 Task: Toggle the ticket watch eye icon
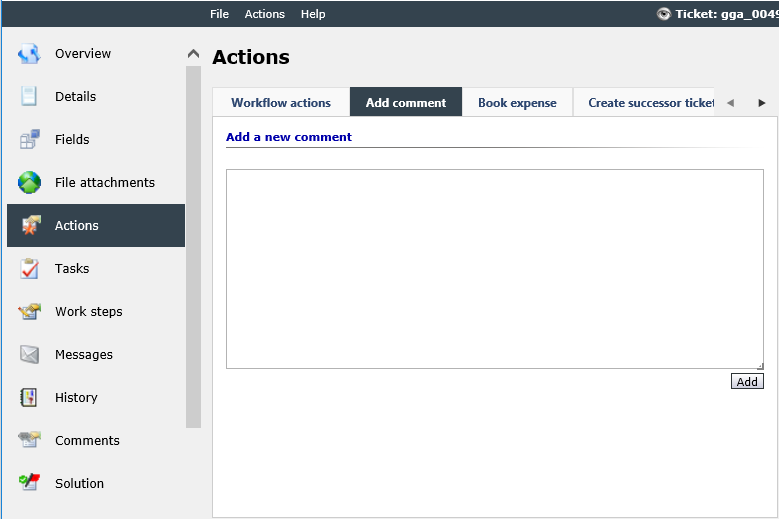pyautogui.click(x=663, y=14)
